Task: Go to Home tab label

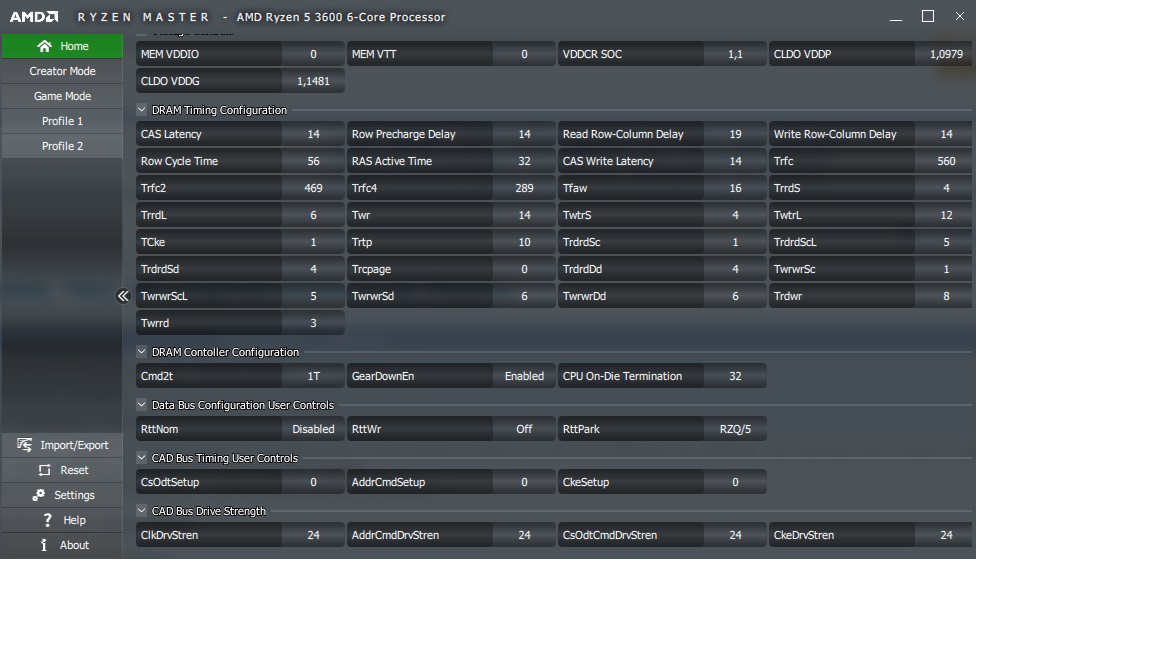Action: [x=74, y=46]
